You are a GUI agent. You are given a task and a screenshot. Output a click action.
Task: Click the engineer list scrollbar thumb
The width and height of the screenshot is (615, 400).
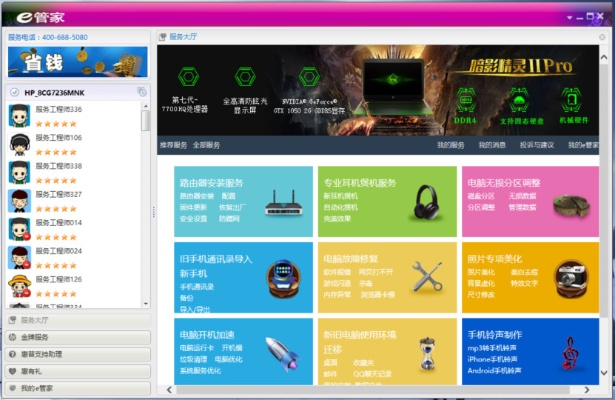[x=146, y=120]
